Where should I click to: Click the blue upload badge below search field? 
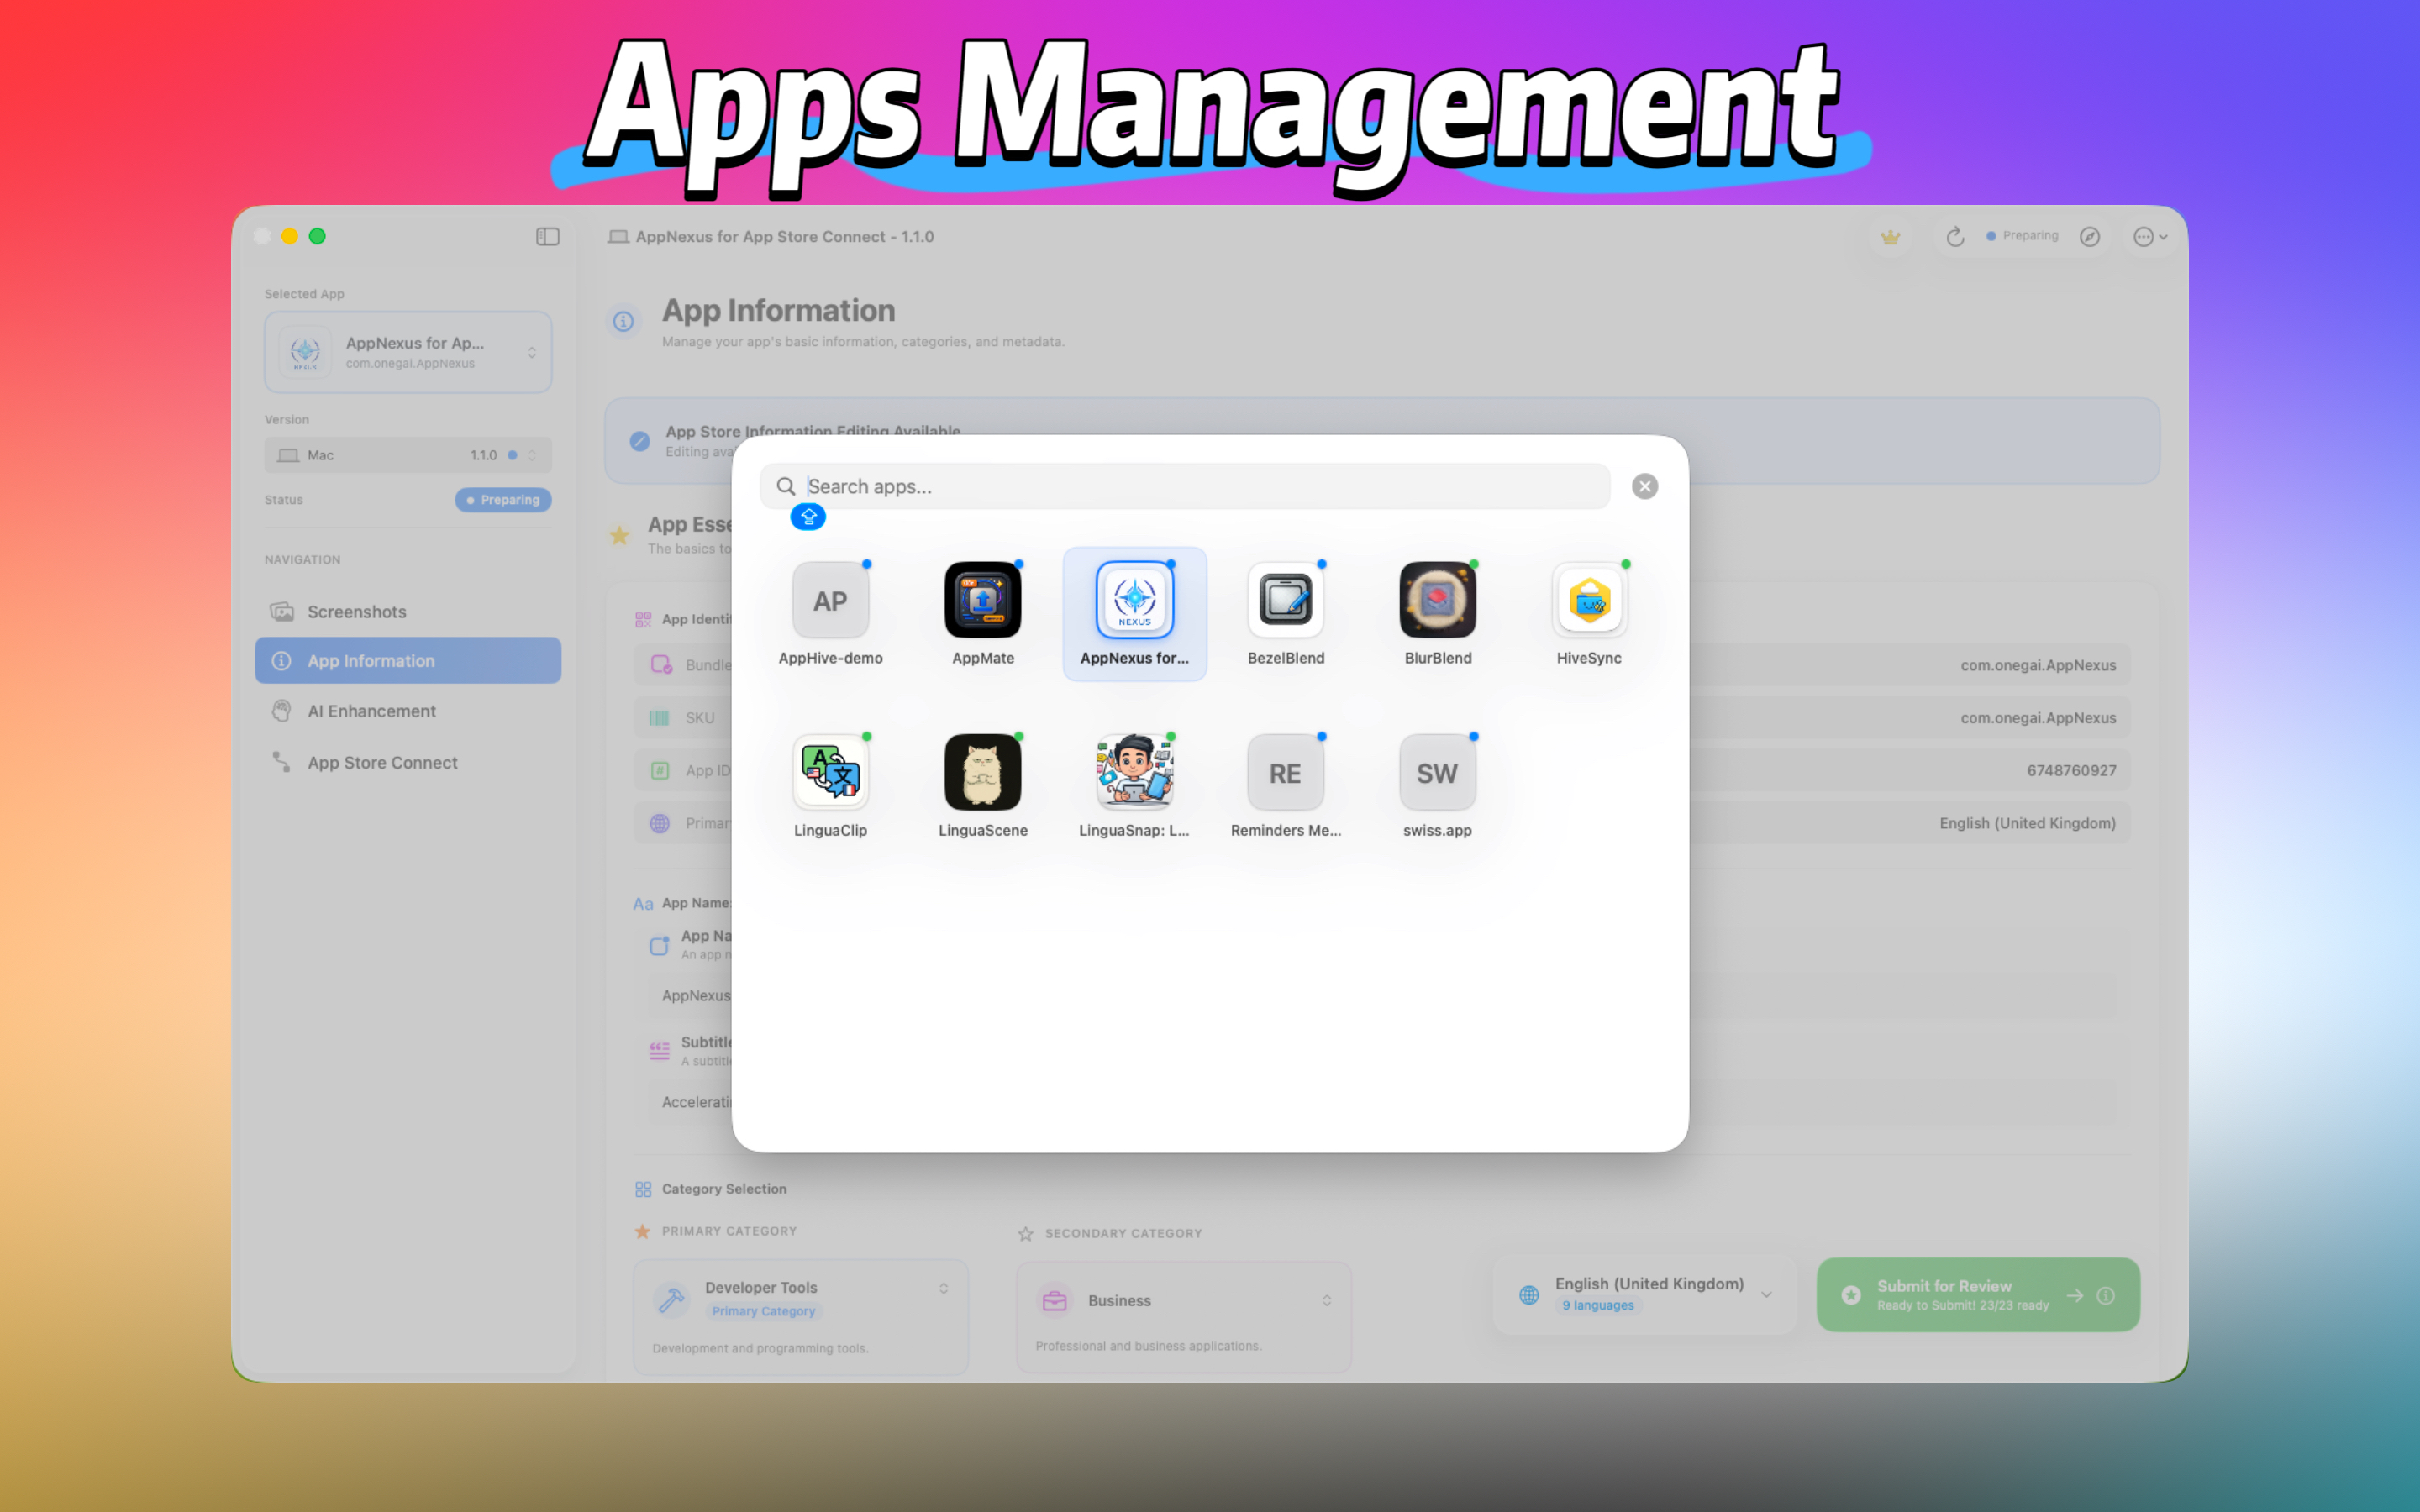point(808,517)
